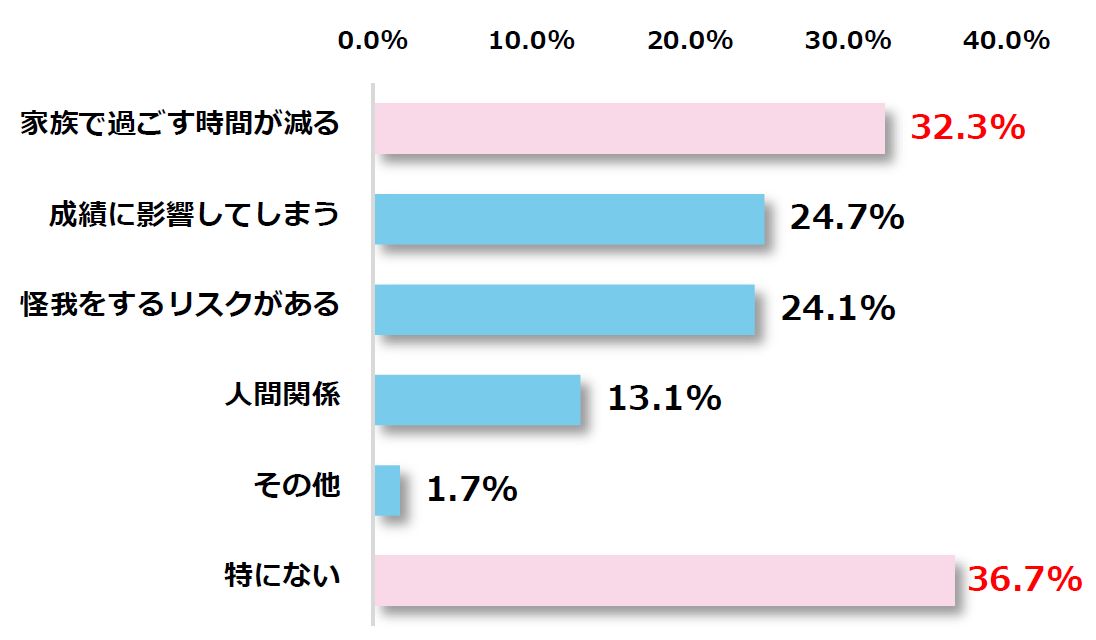The height and width of the screenshot is (640, 1096).
Task: Click the 特にない category label
Action: 281,575
